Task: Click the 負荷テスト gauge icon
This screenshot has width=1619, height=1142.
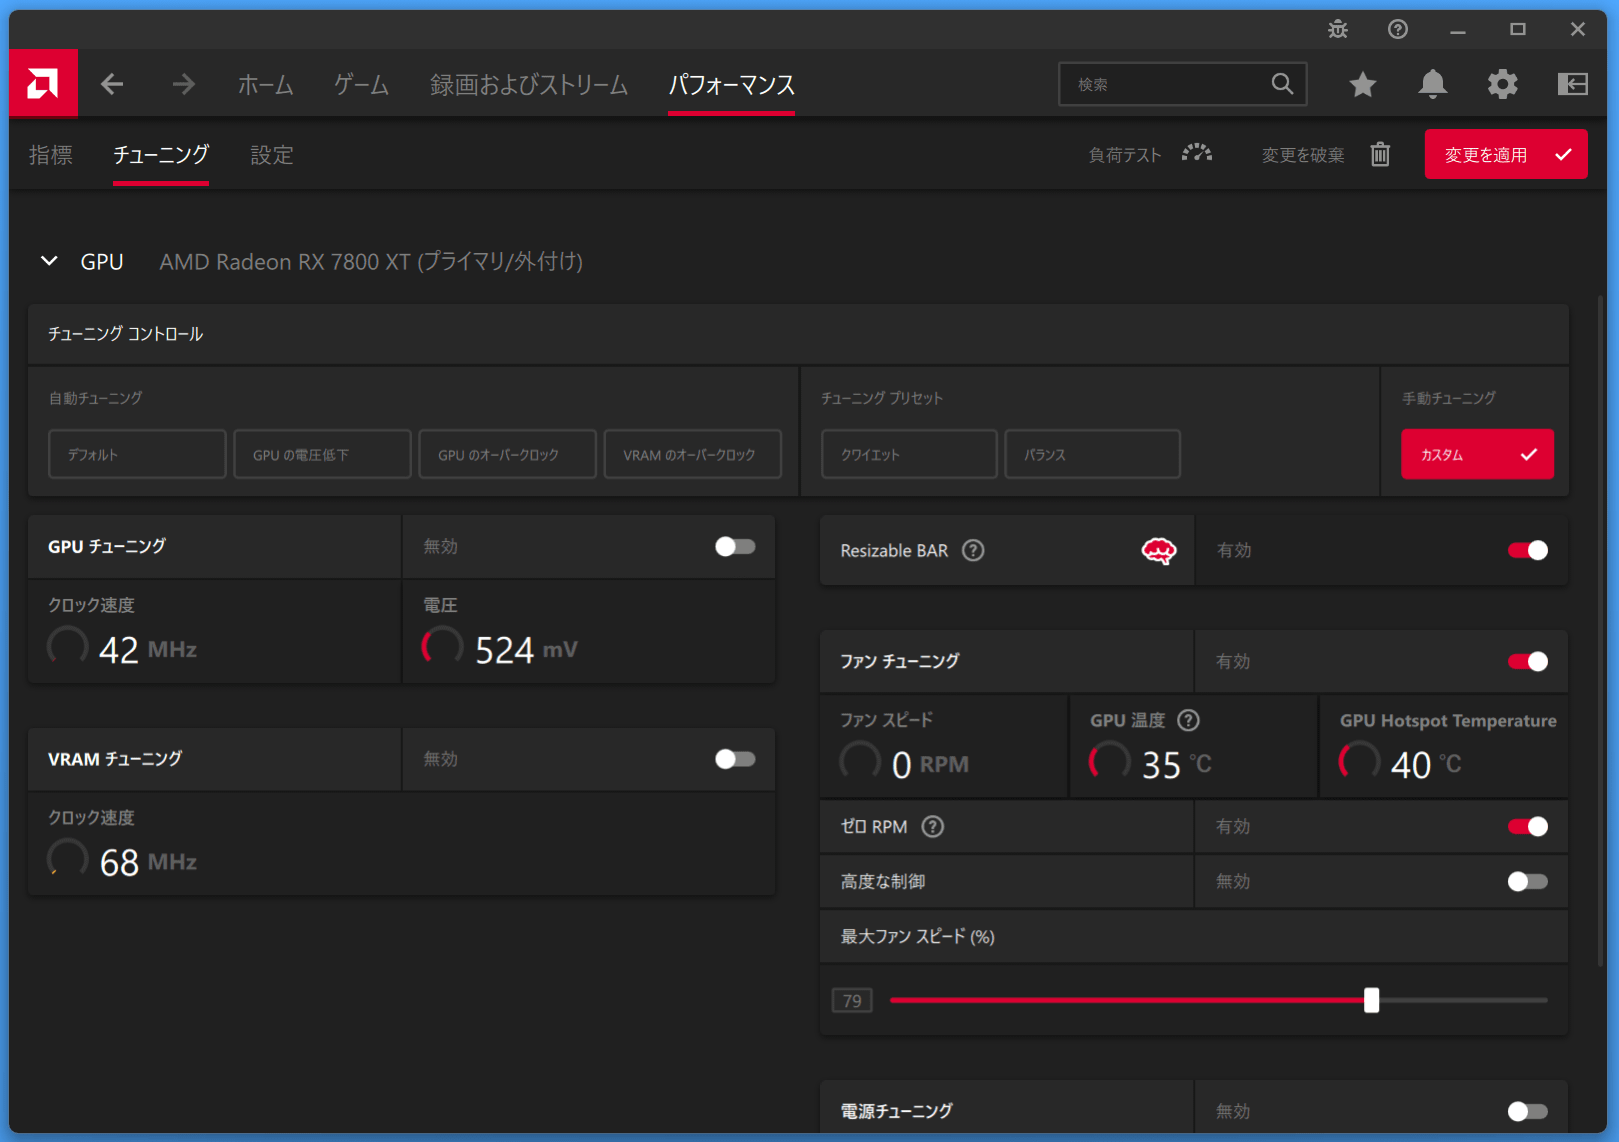Action: [x=1197, y=154]
